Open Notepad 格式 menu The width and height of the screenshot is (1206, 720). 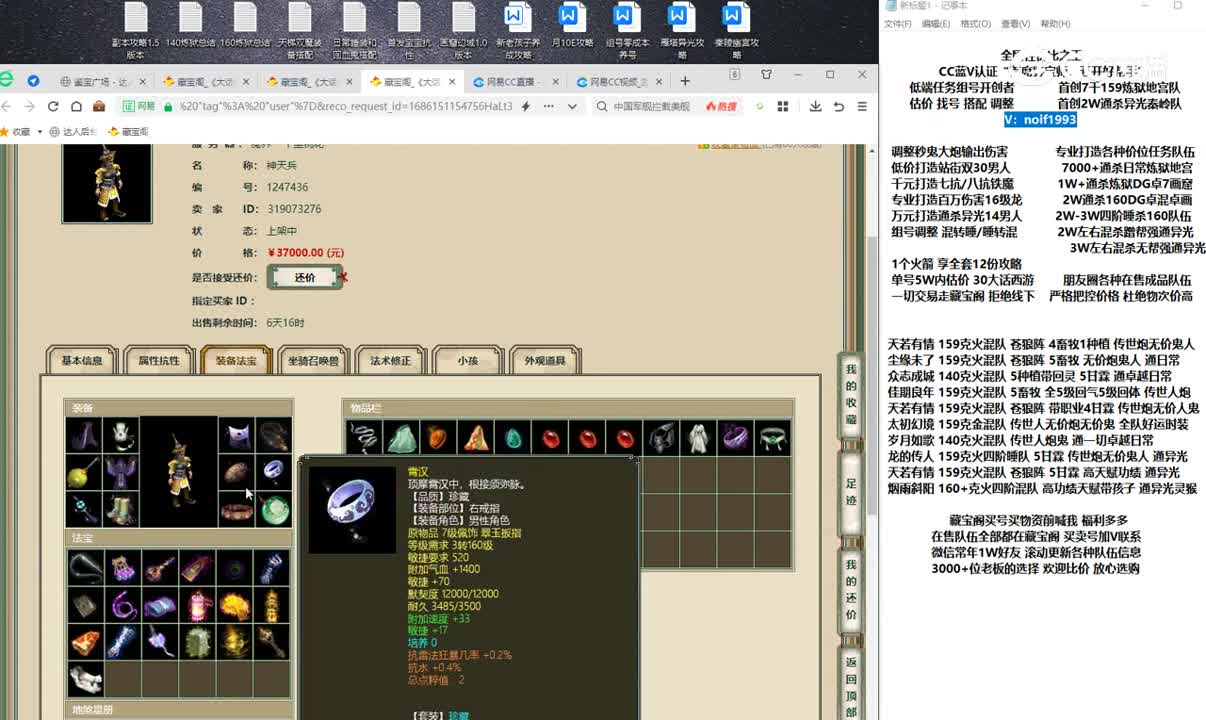click(x=975, y=24)
